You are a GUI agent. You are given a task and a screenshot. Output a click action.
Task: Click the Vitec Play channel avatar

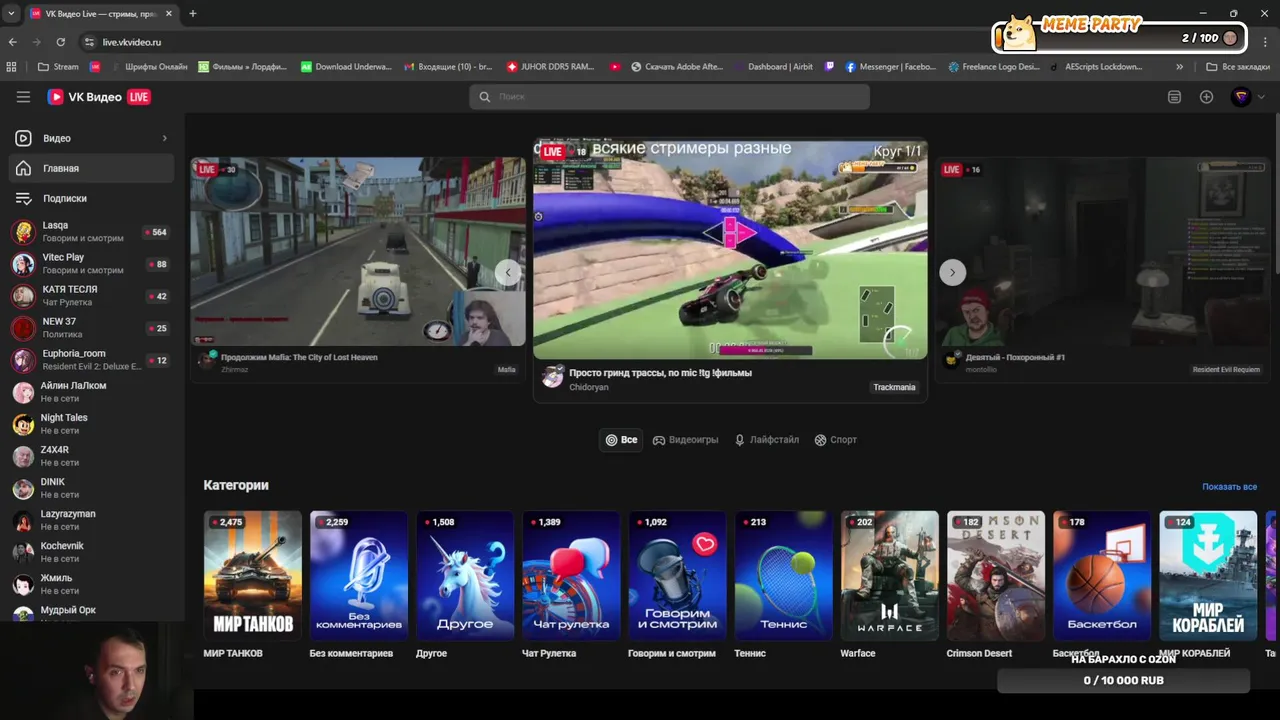coord(23,264)
